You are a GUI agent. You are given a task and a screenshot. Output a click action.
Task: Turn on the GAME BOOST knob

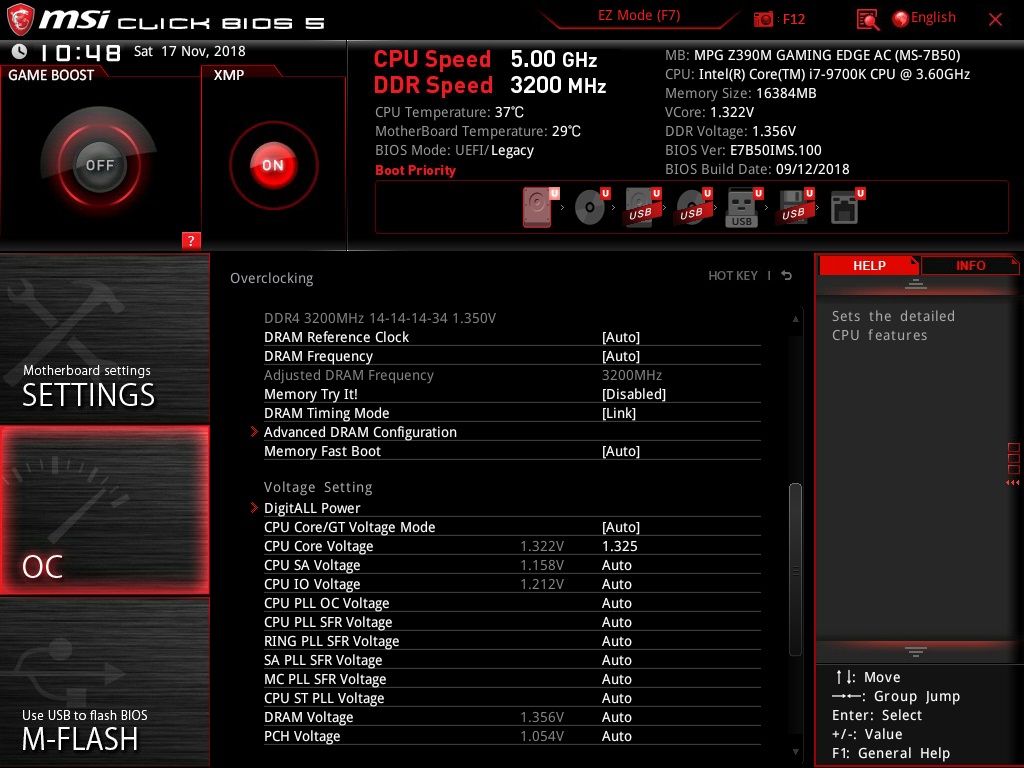click(x=99, y=165)
